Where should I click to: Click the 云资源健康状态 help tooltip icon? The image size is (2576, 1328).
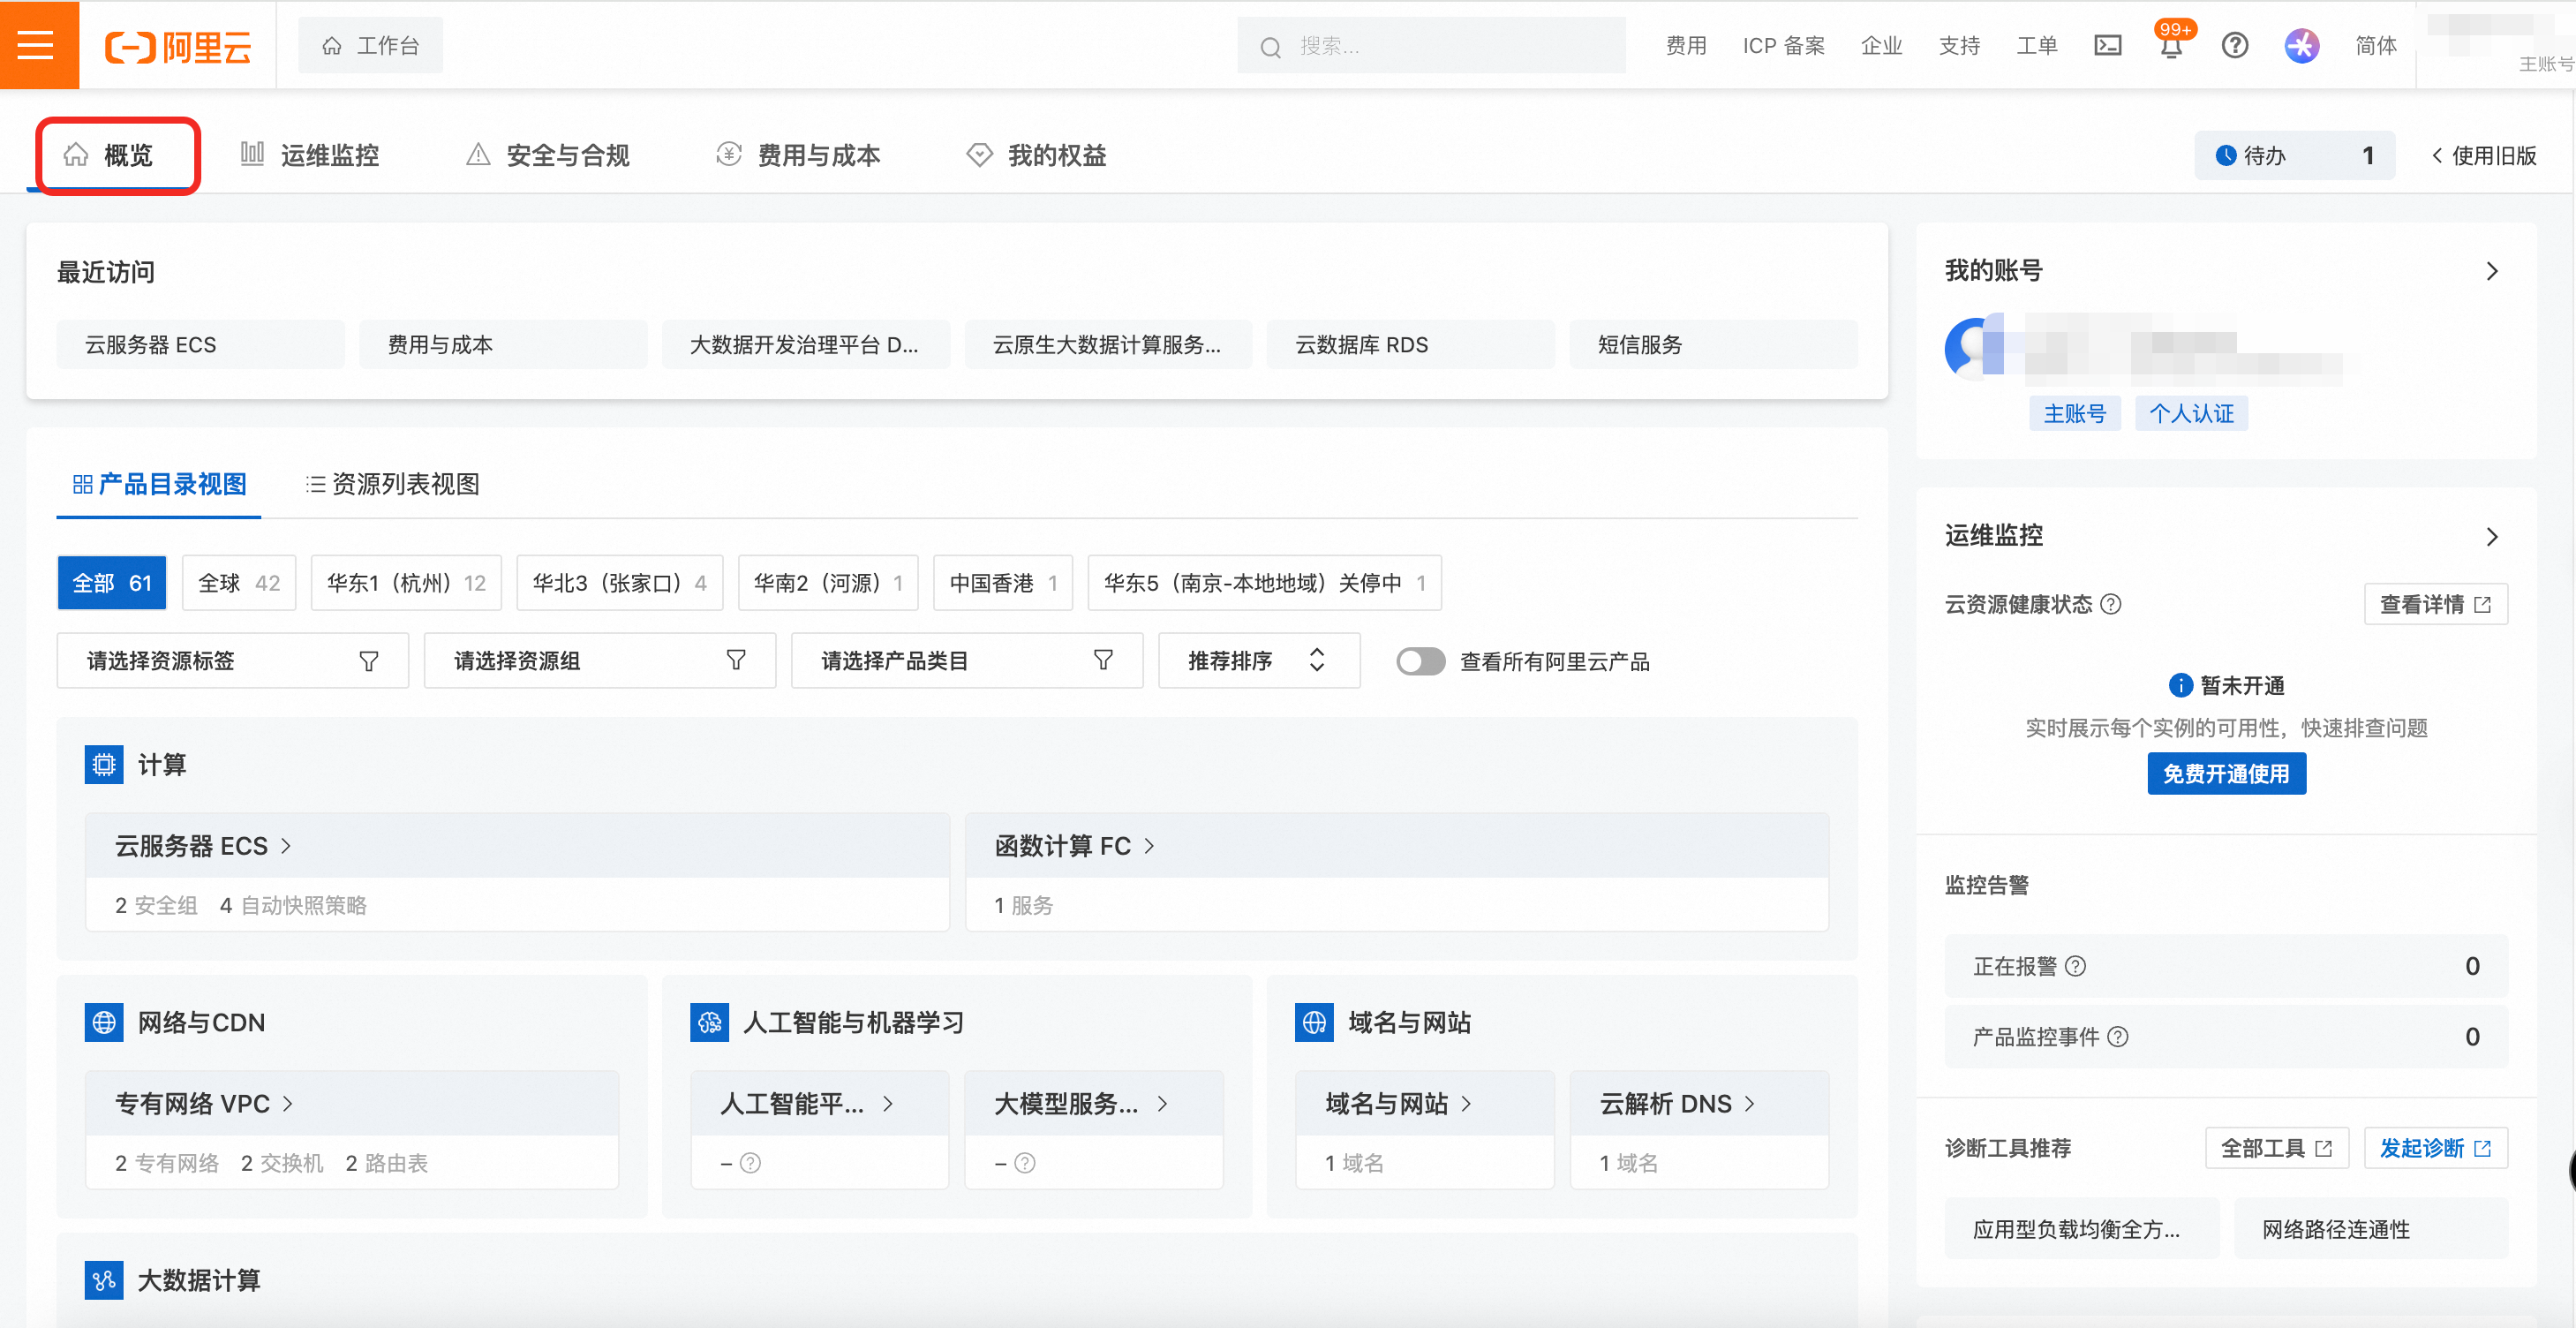click(x=2110, y=604)
